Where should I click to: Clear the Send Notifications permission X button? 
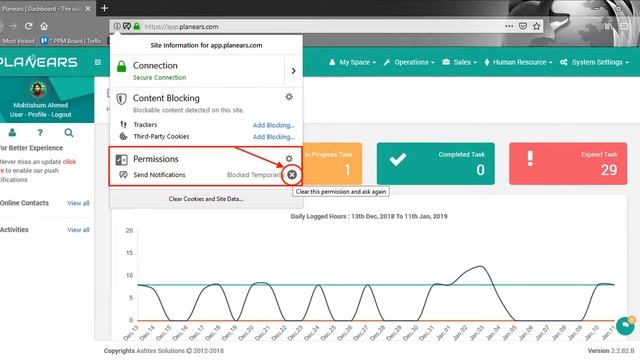pyautogui.click(x=292, y=175)
